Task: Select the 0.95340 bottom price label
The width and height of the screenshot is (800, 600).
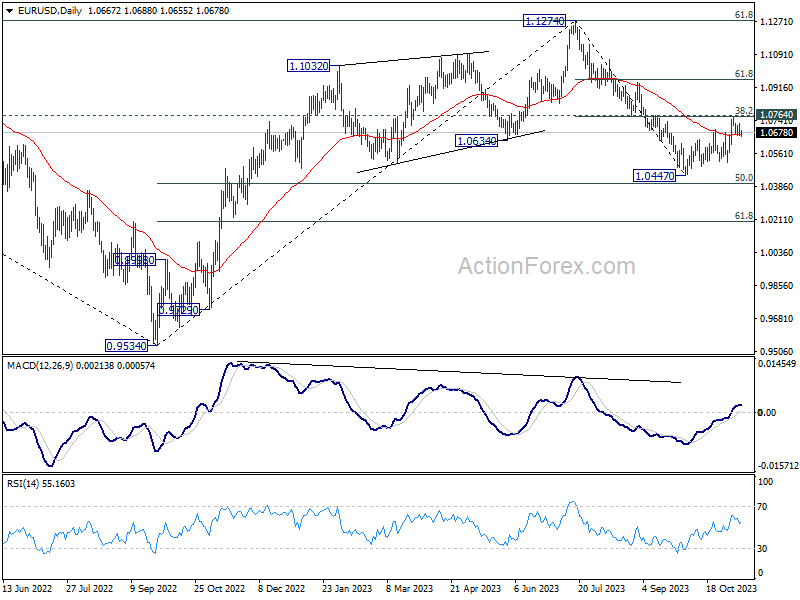Action: [126, 346]
